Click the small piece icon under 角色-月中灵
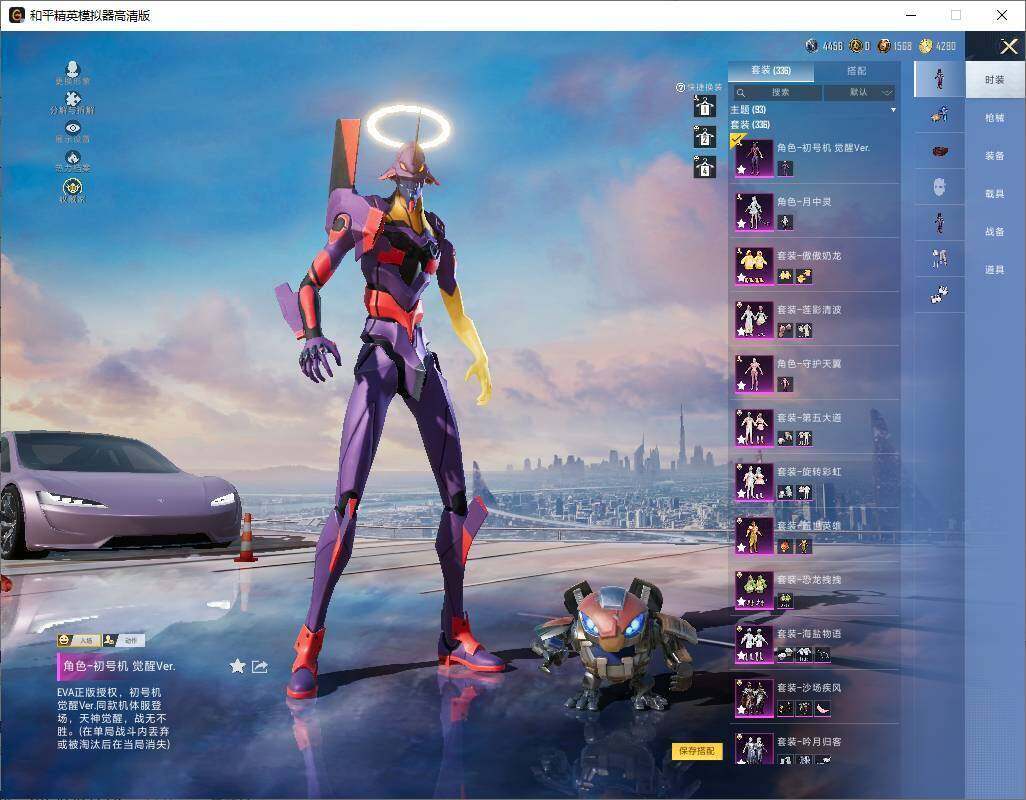The width and height of the screenshot is (1026, 800). [785, 222]
